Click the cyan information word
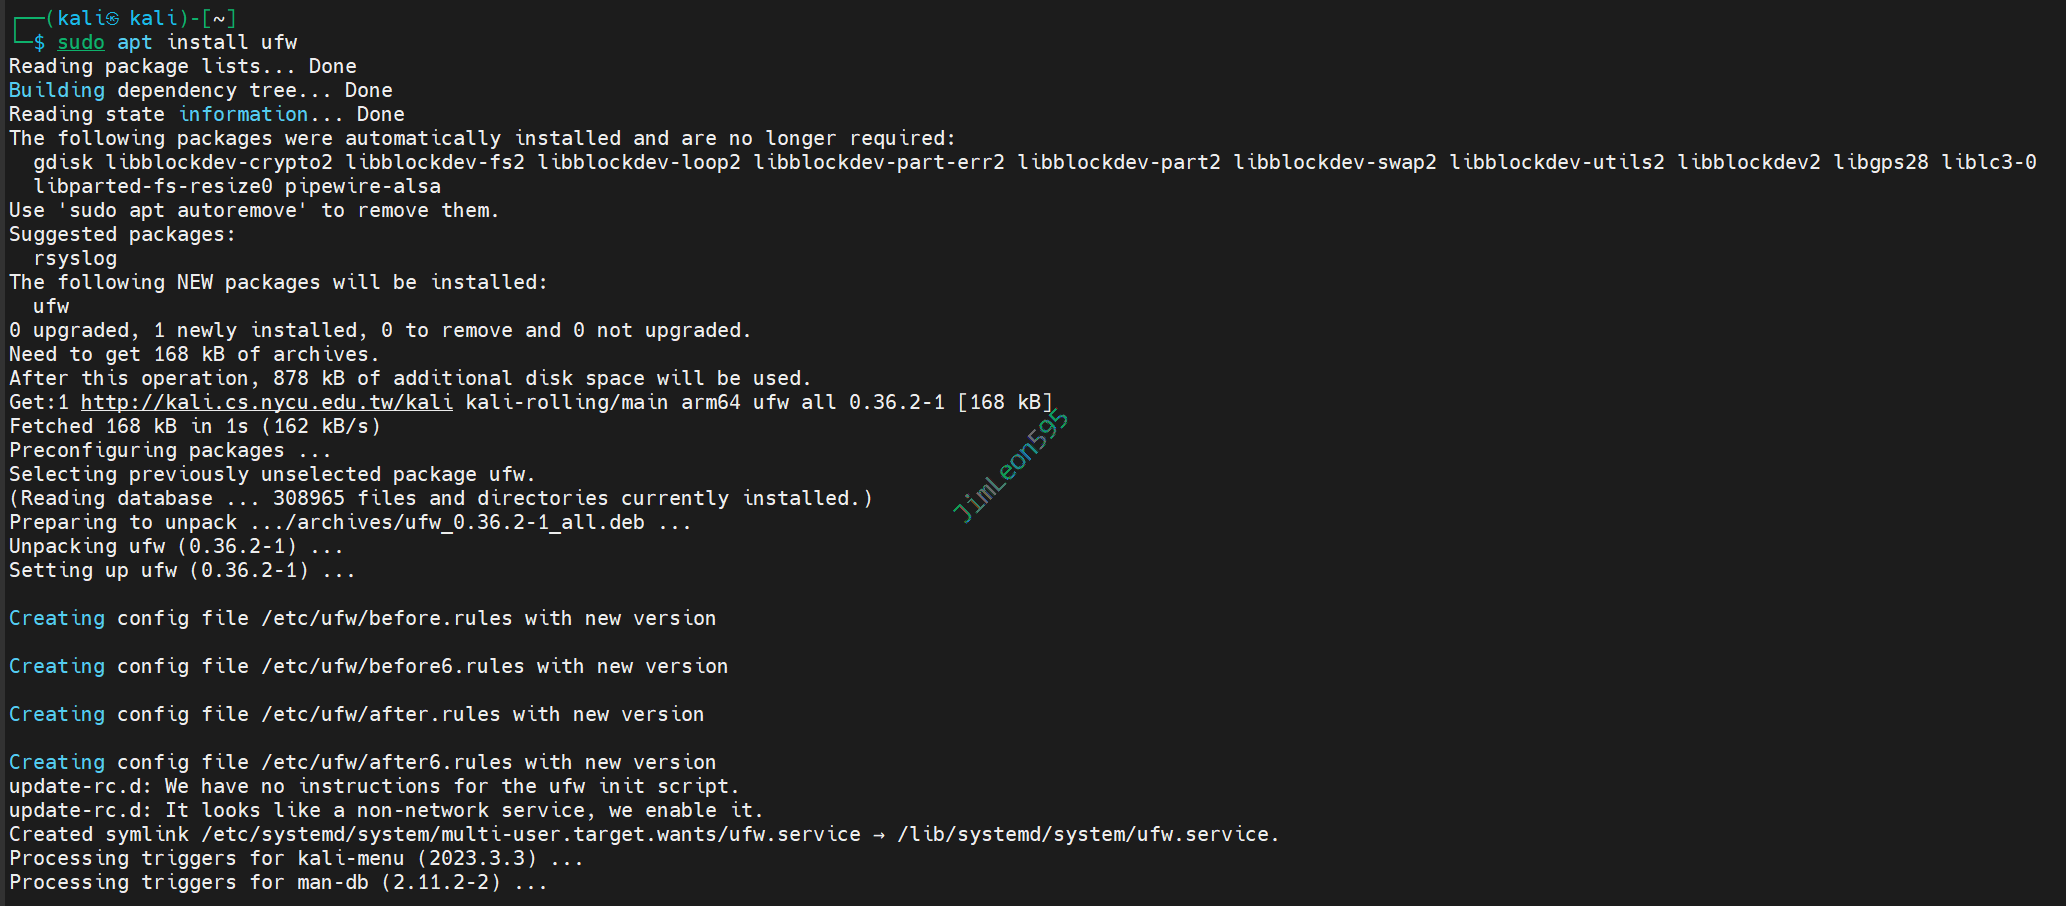This screenshot has height=906, width=2066. [243, 114]
